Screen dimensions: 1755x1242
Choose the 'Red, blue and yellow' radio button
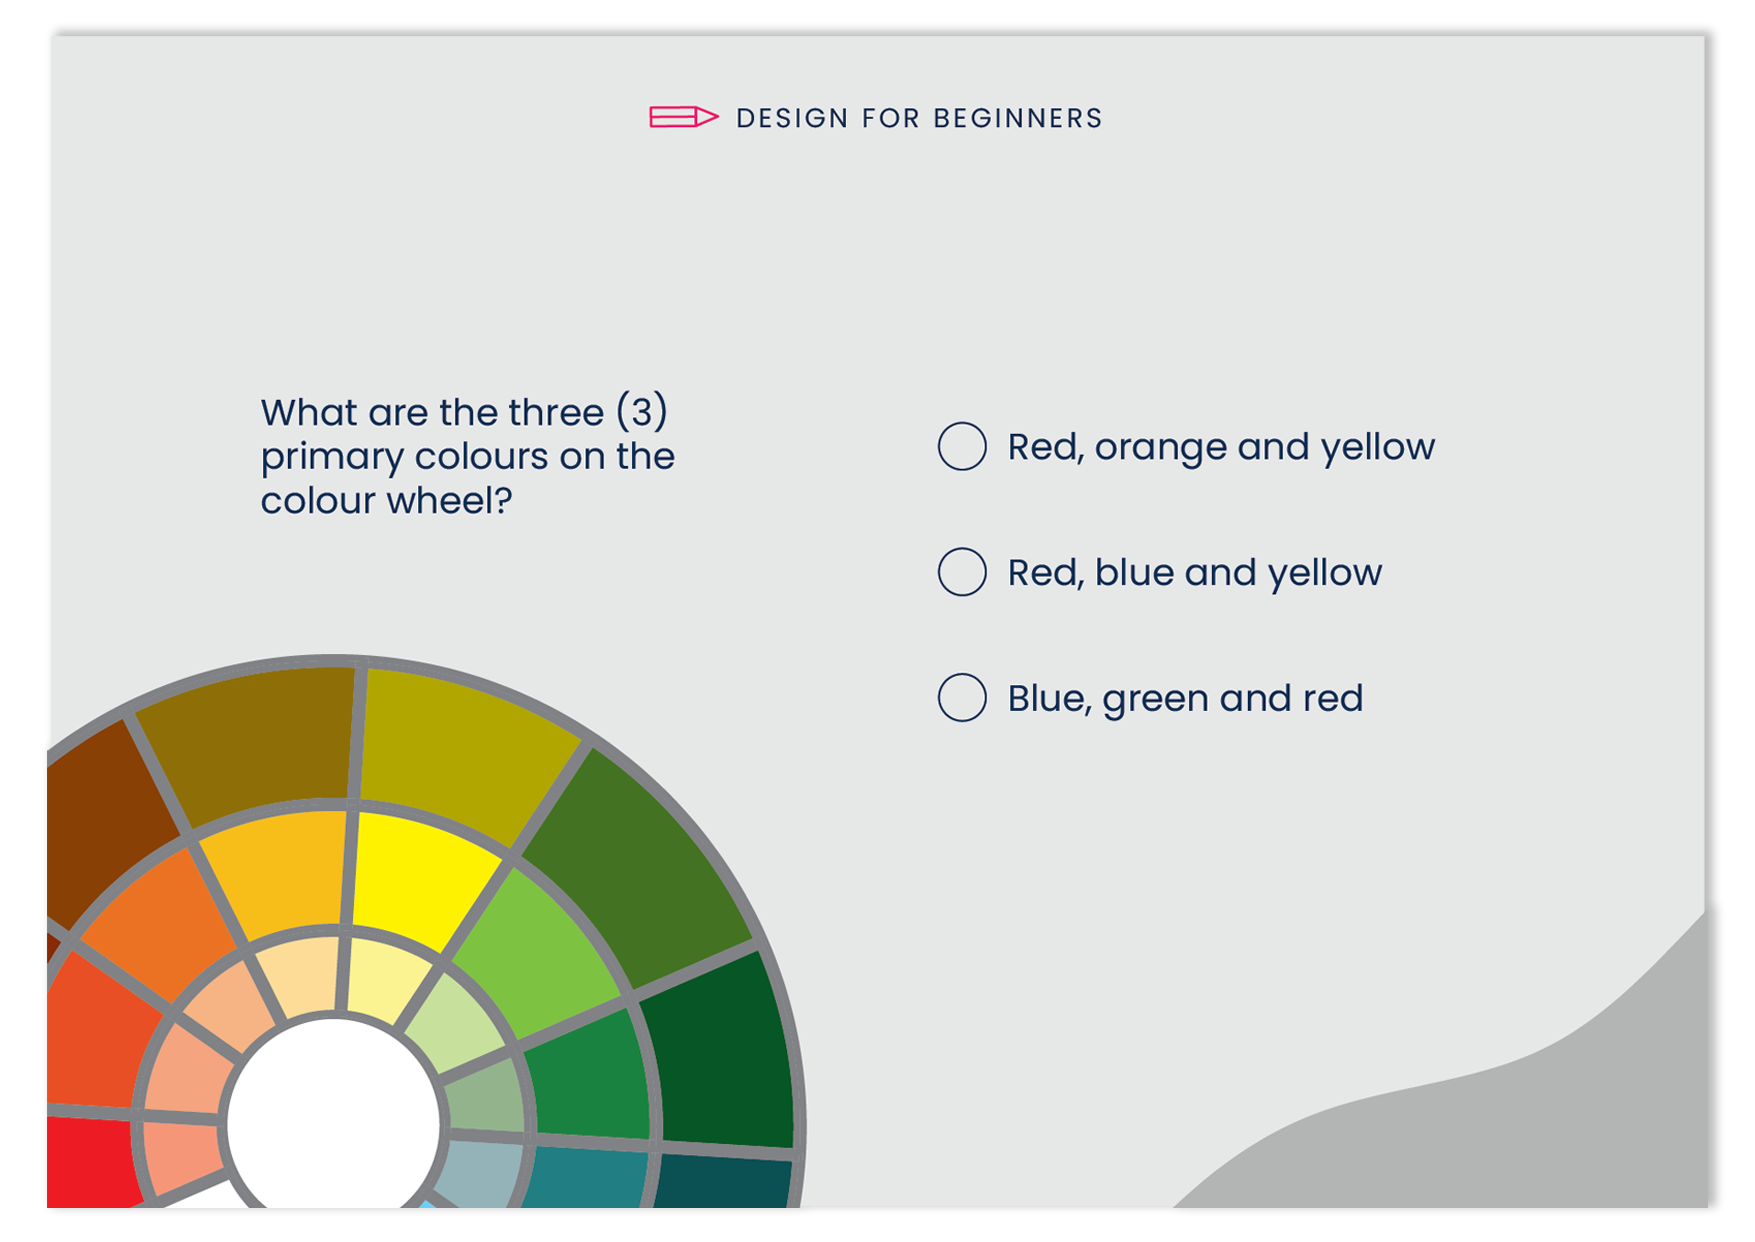962,572
